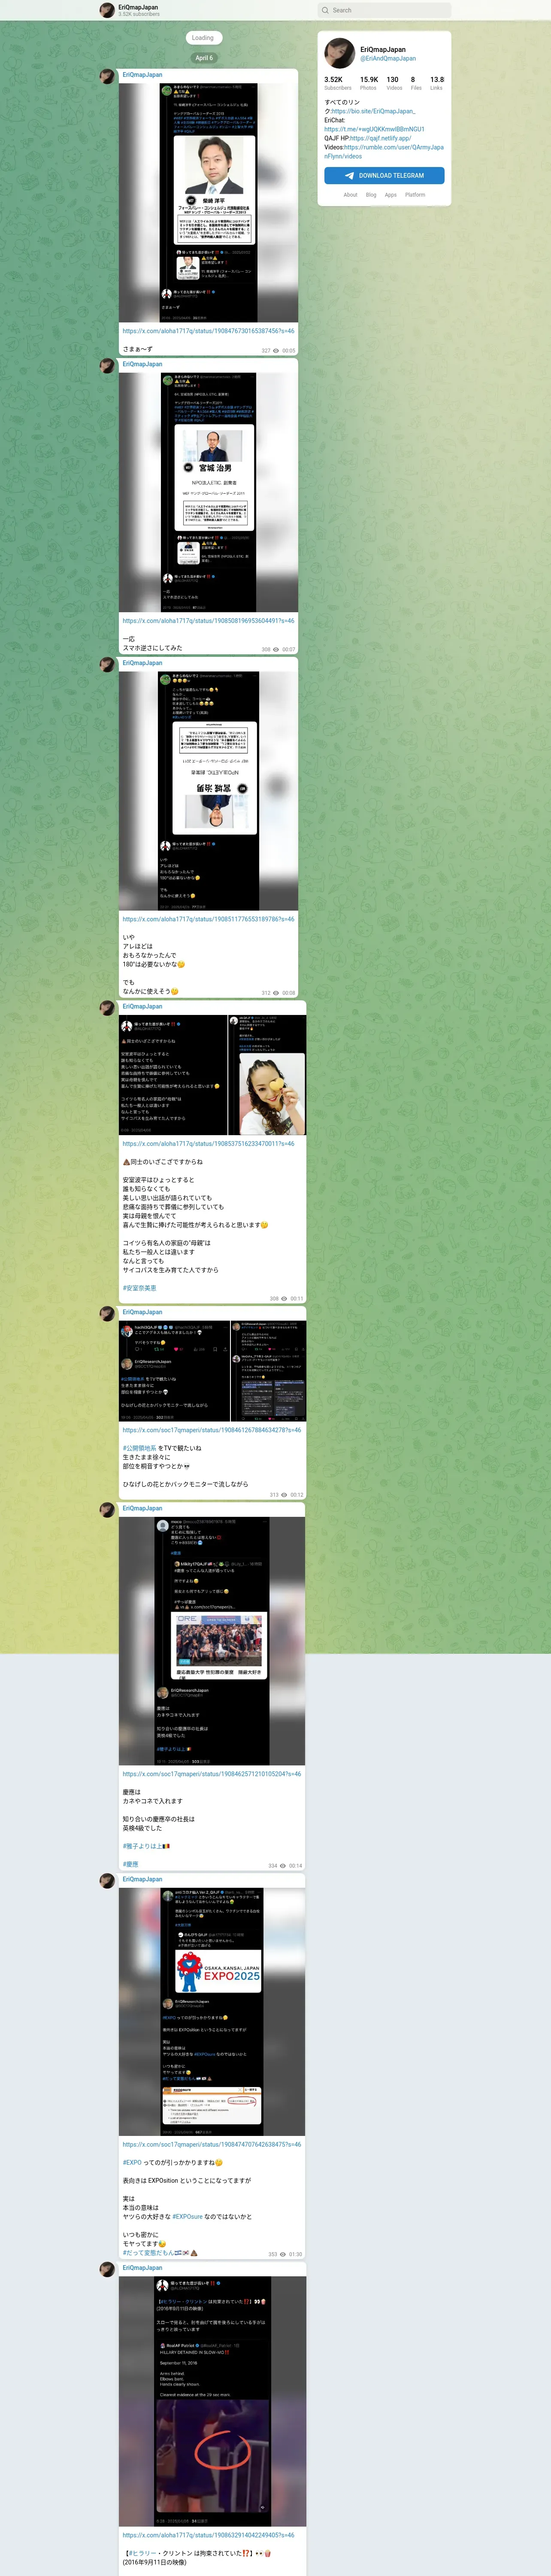Screen dimensions: 551x2576
Task: Open the rumble.com videos link
Action: (384, 151)
